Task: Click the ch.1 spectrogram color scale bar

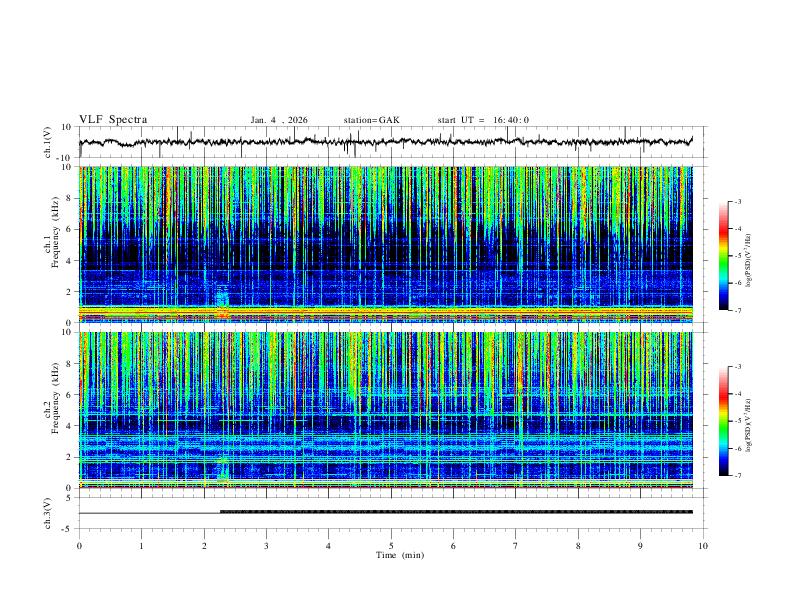Action: (724, 256)
